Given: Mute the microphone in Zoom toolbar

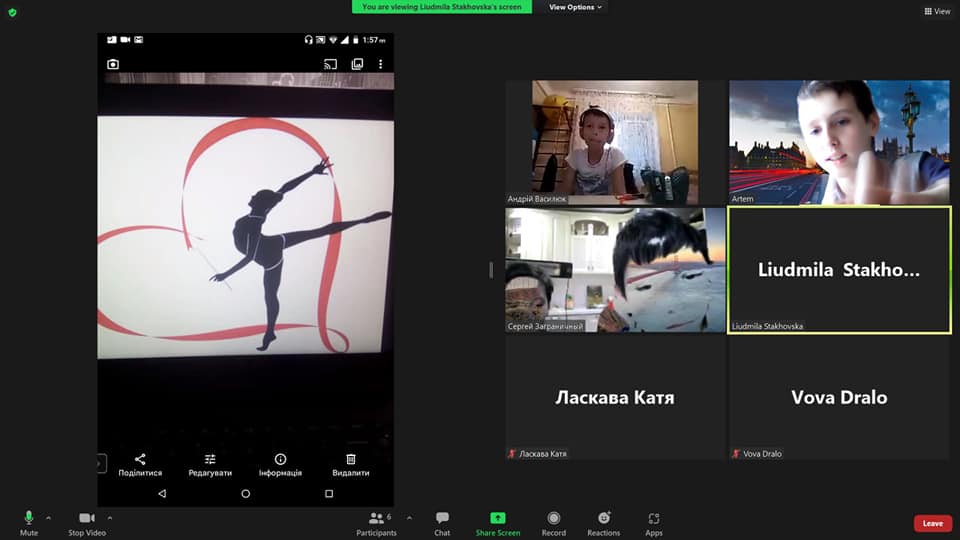Looking at the screenshot, I should click(29, 523).
